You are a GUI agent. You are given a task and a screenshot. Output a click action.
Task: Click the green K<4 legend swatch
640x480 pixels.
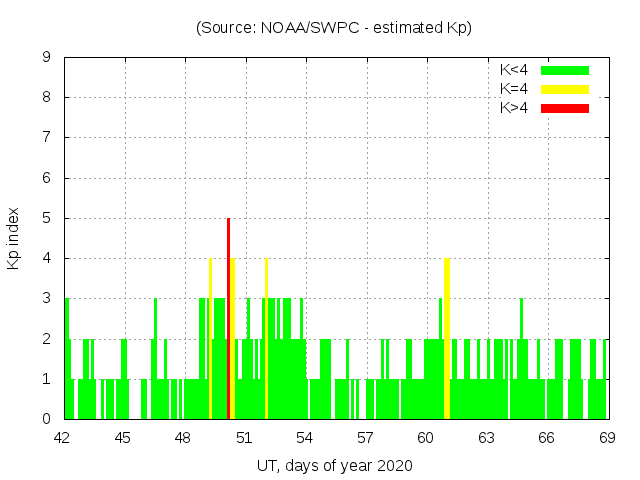click(565, 70)
